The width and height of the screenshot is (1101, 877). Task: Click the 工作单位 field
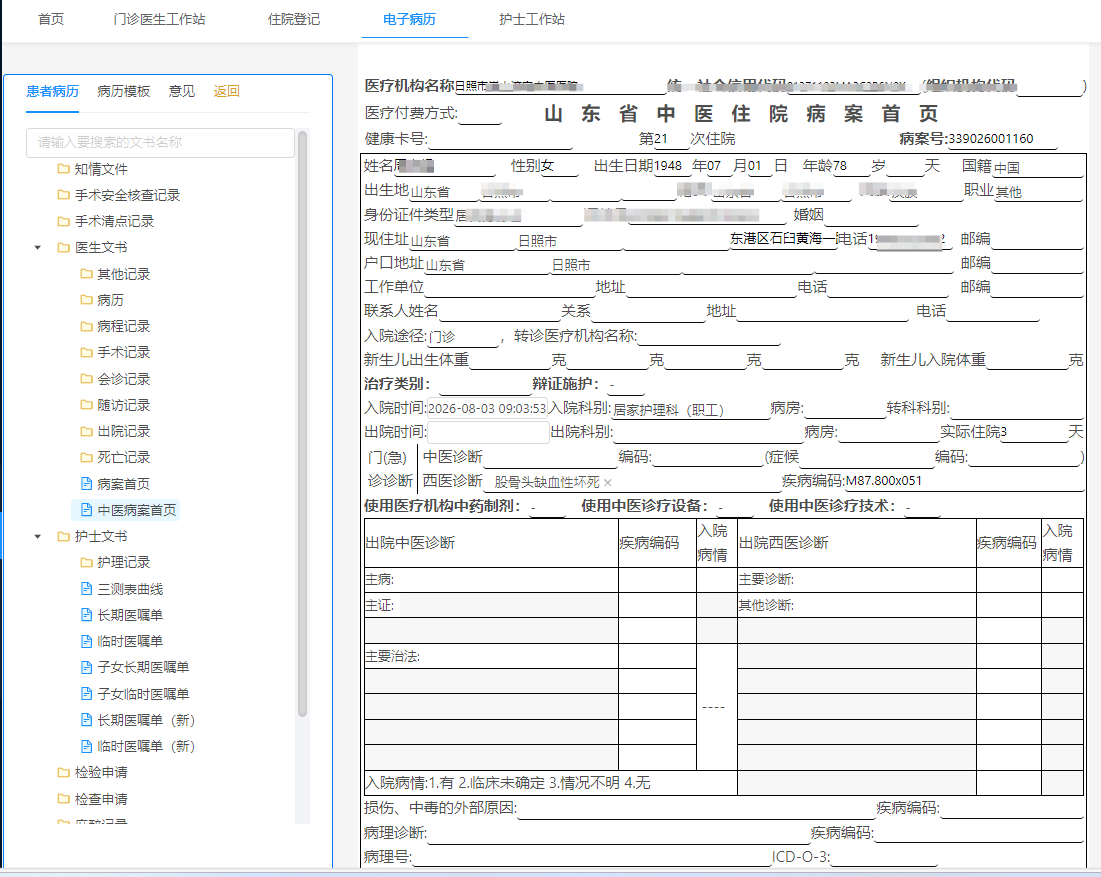coord(509,287)
